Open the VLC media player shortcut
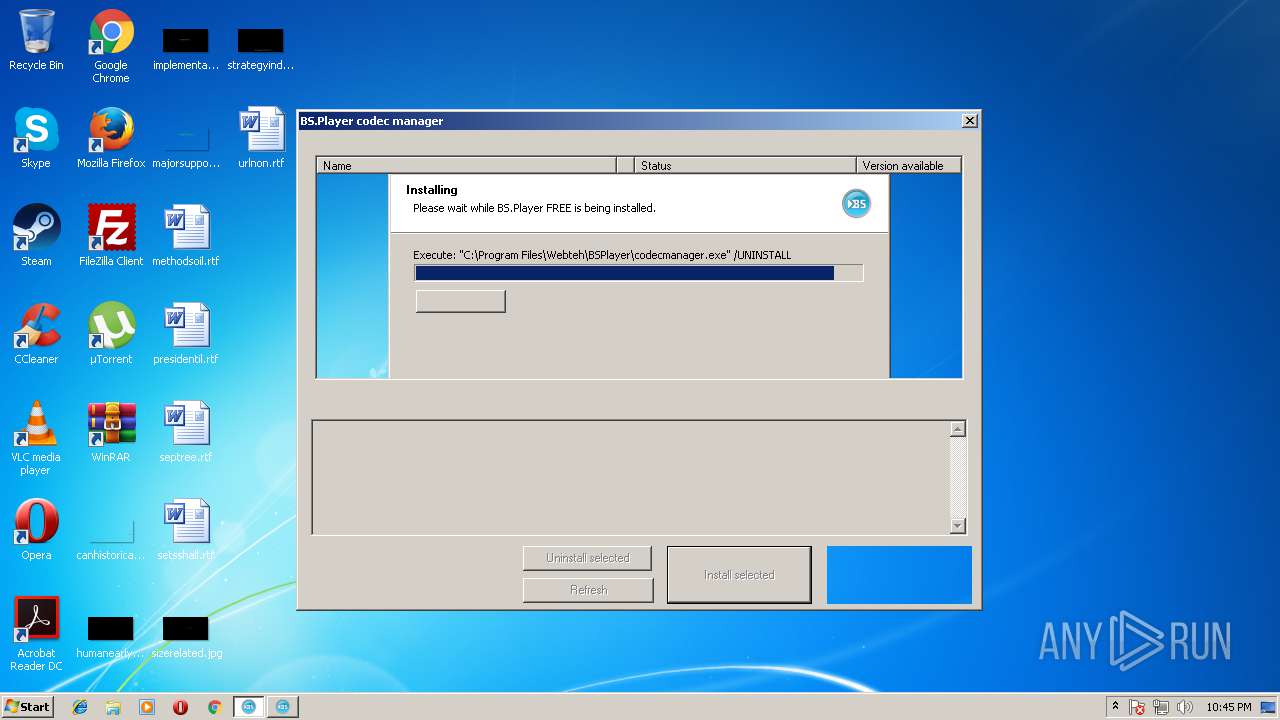This screenshot has width=1280, height=720. coord(36,438)
